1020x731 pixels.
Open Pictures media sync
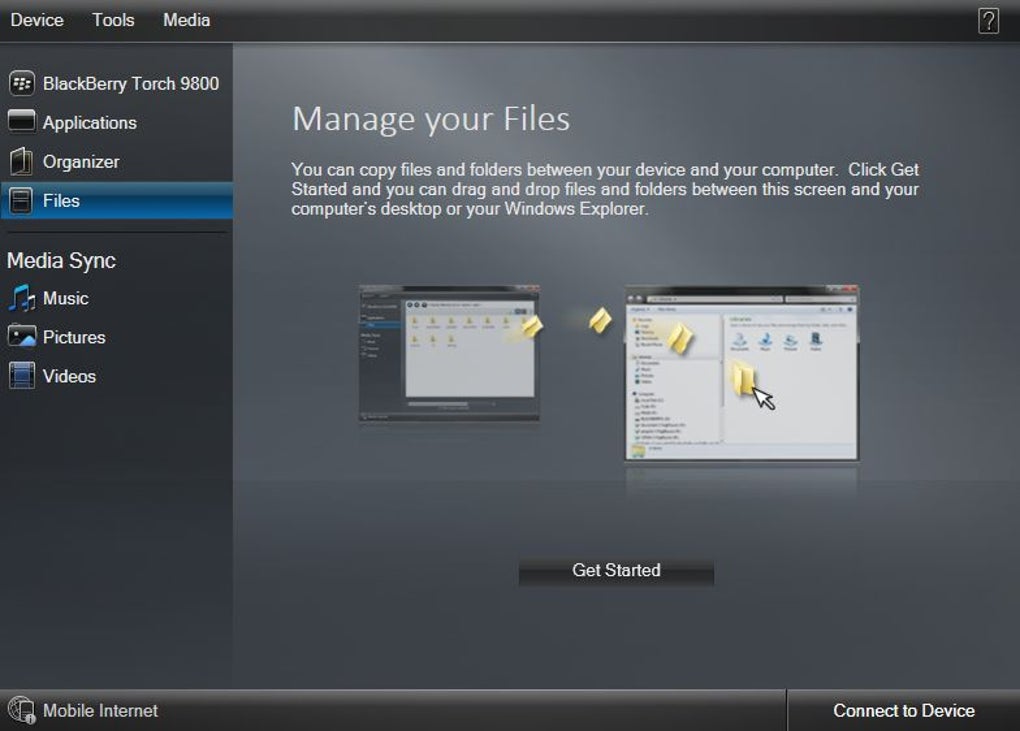click(74, 338)
